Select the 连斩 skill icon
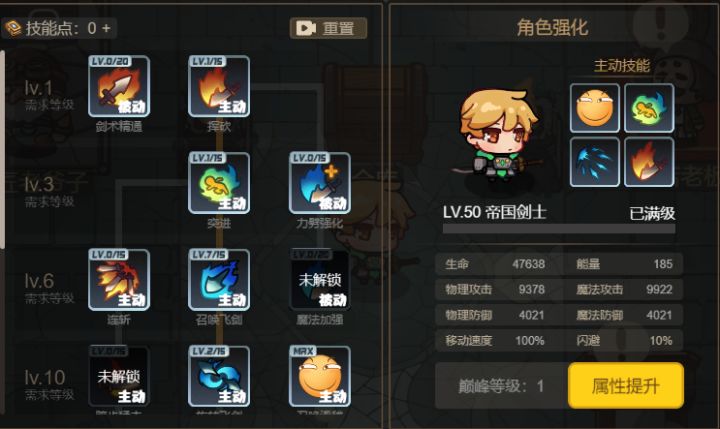The image size is (720, 429). (x=119, y=280)
